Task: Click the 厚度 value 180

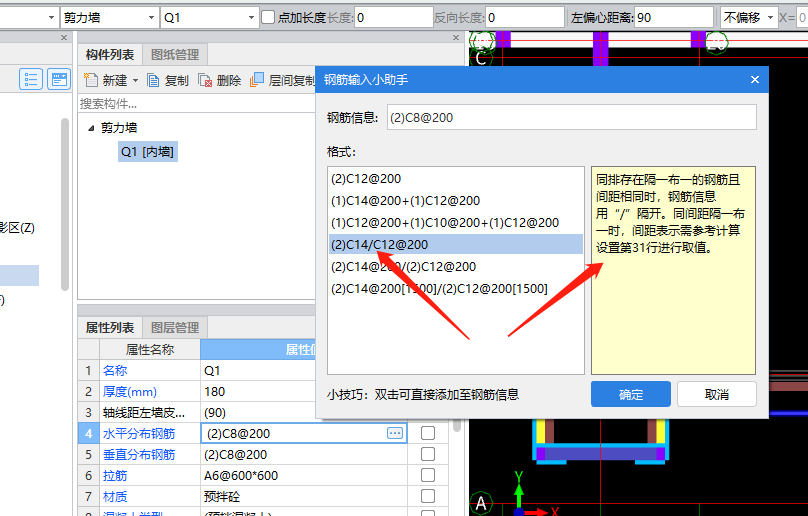Action: [214, 391]
